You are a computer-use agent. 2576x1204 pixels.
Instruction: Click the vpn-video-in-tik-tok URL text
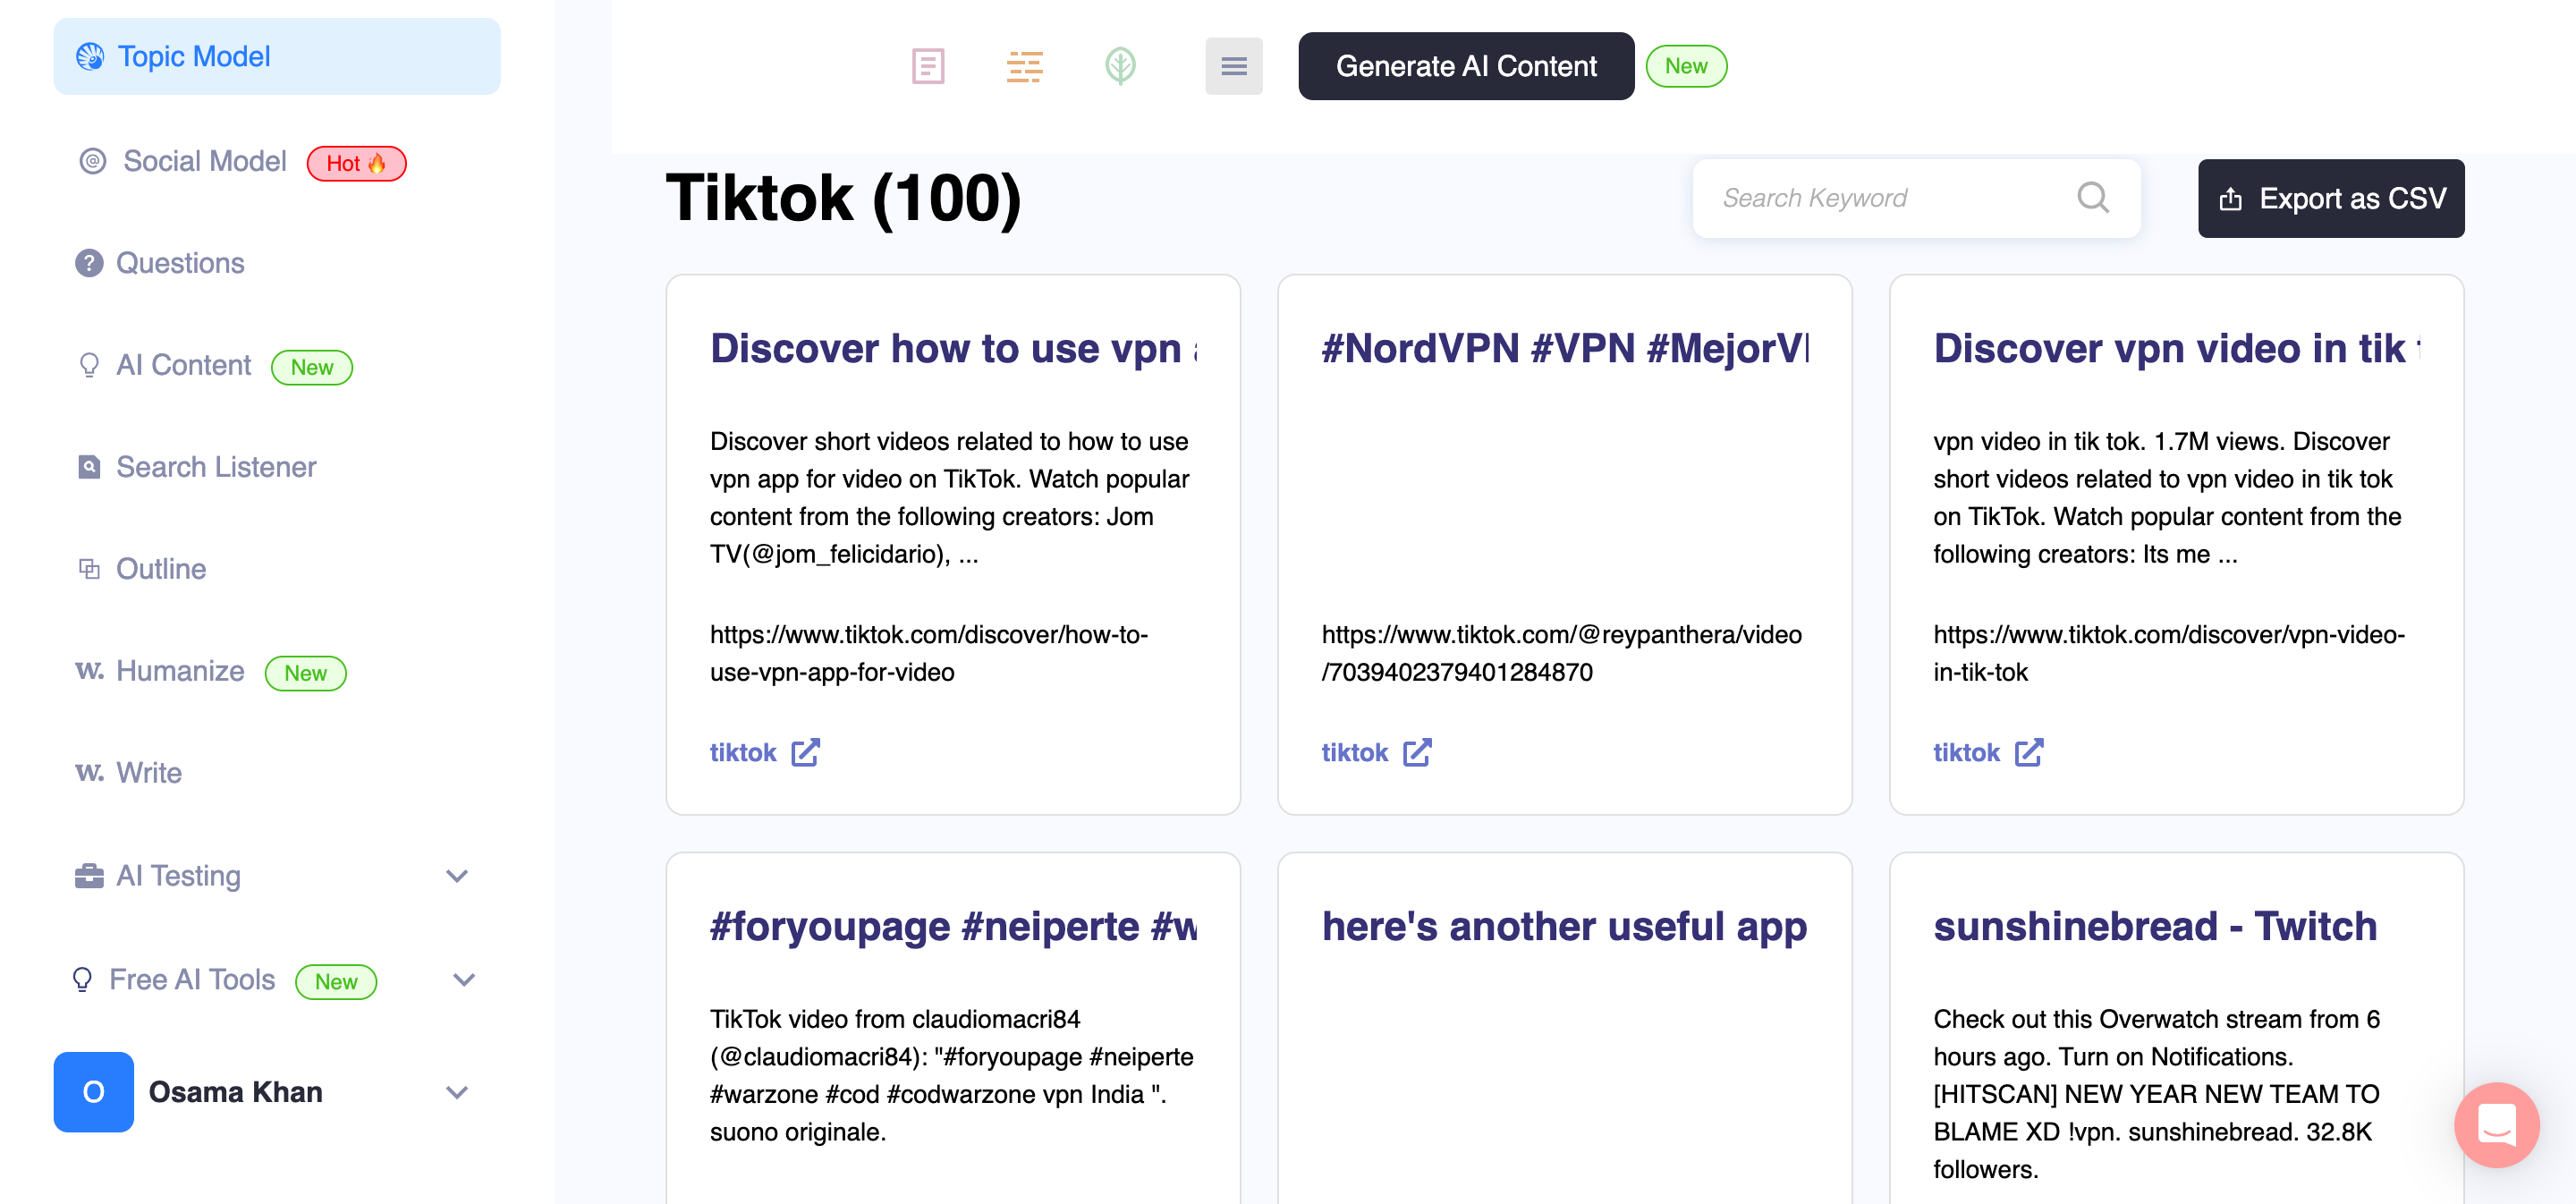click(x=2169, y=653)
